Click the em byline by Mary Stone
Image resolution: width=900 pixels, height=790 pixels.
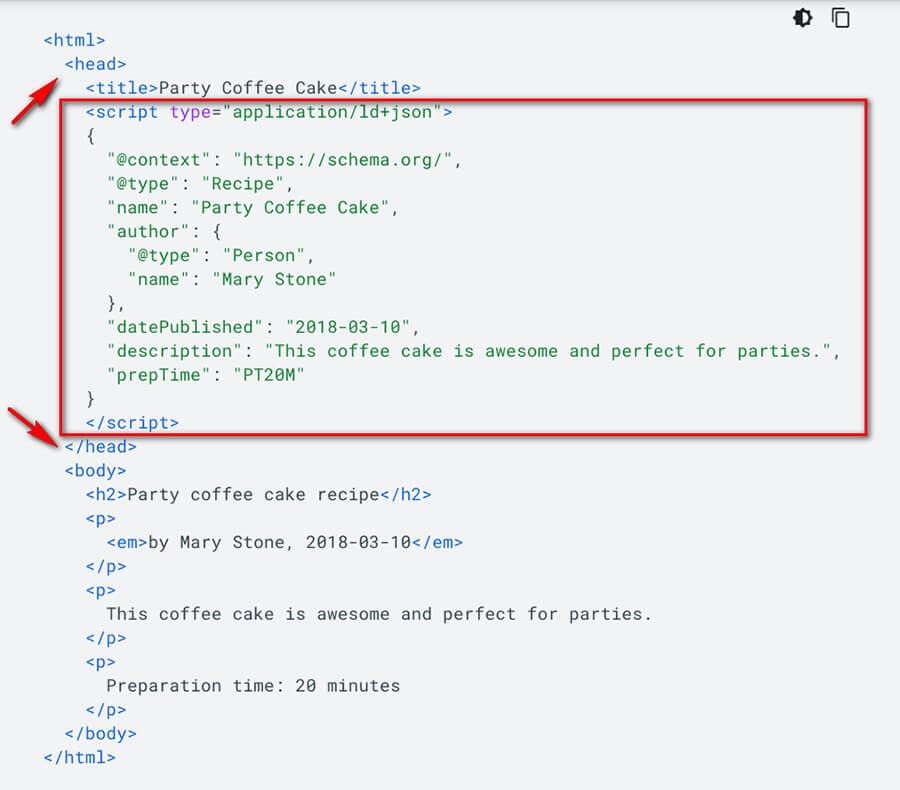point(285,543)
